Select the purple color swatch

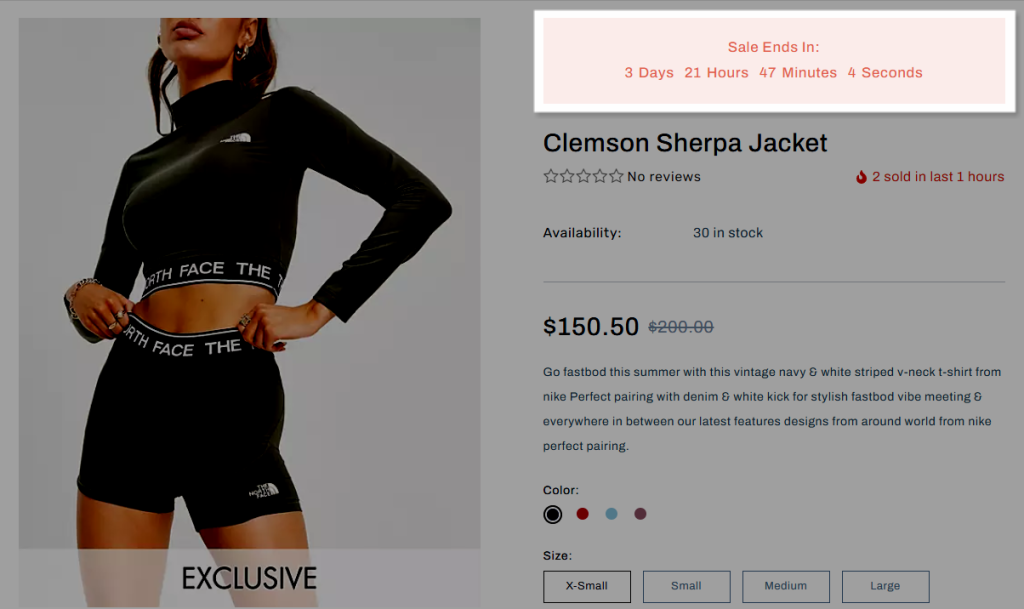click(640, 514)
